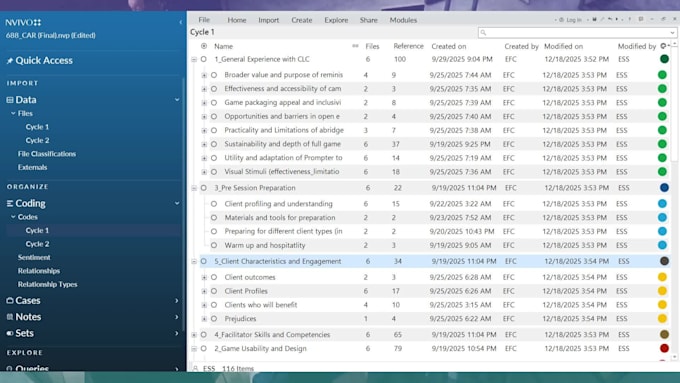
Task: Collapse the Data section chevron in sidebar
Action: [x=177, y=100]
